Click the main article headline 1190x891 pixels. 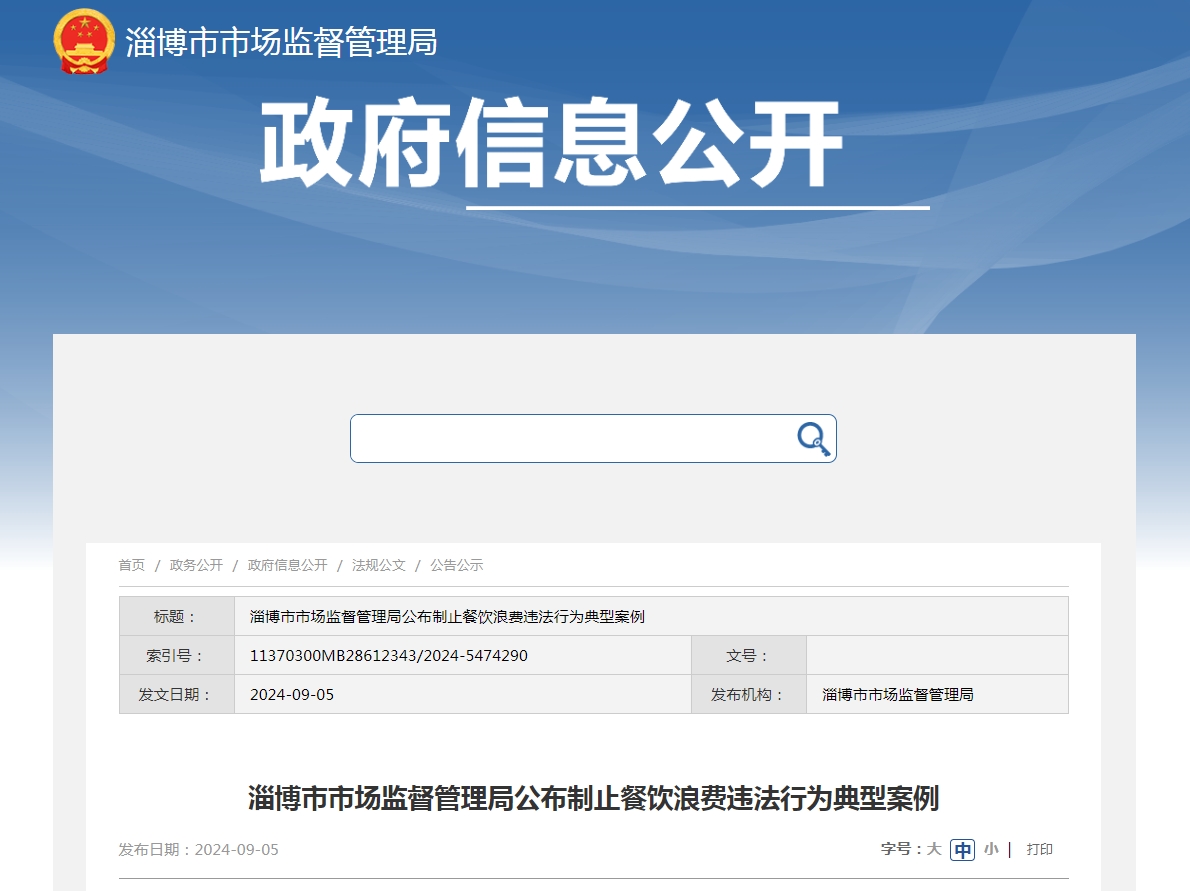[593, 798]
